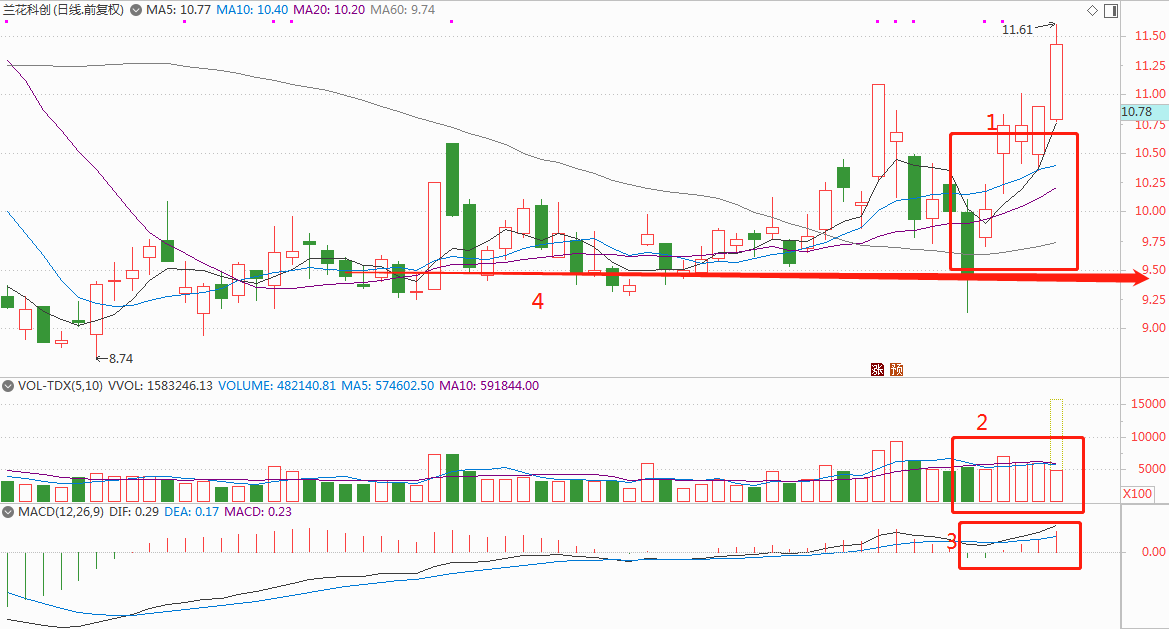Viewport: 1169px width, 629px height.
Task: Click the volume MA5: 574602.50 label
Action: 388,386
